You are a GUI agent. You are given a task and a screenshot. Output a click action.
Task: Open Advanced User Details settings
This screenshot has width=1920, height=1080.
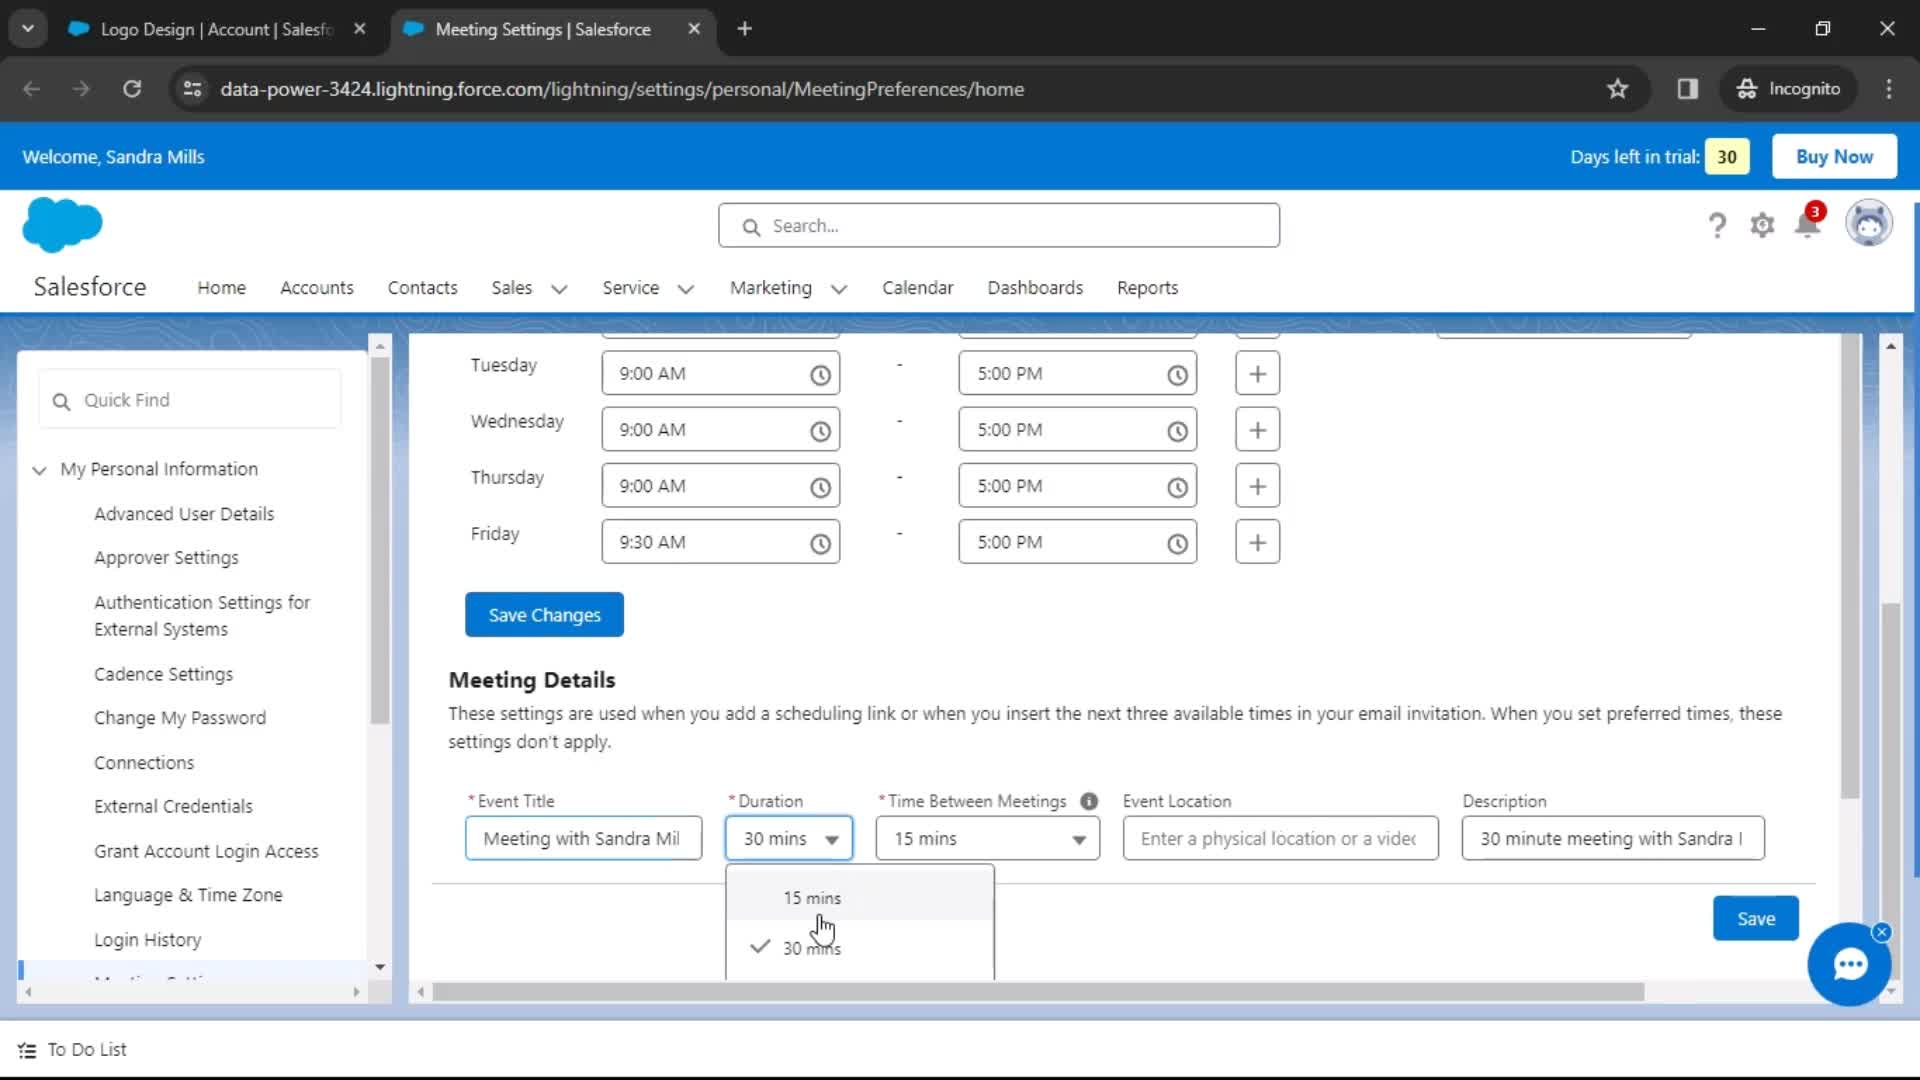[184, 514]
